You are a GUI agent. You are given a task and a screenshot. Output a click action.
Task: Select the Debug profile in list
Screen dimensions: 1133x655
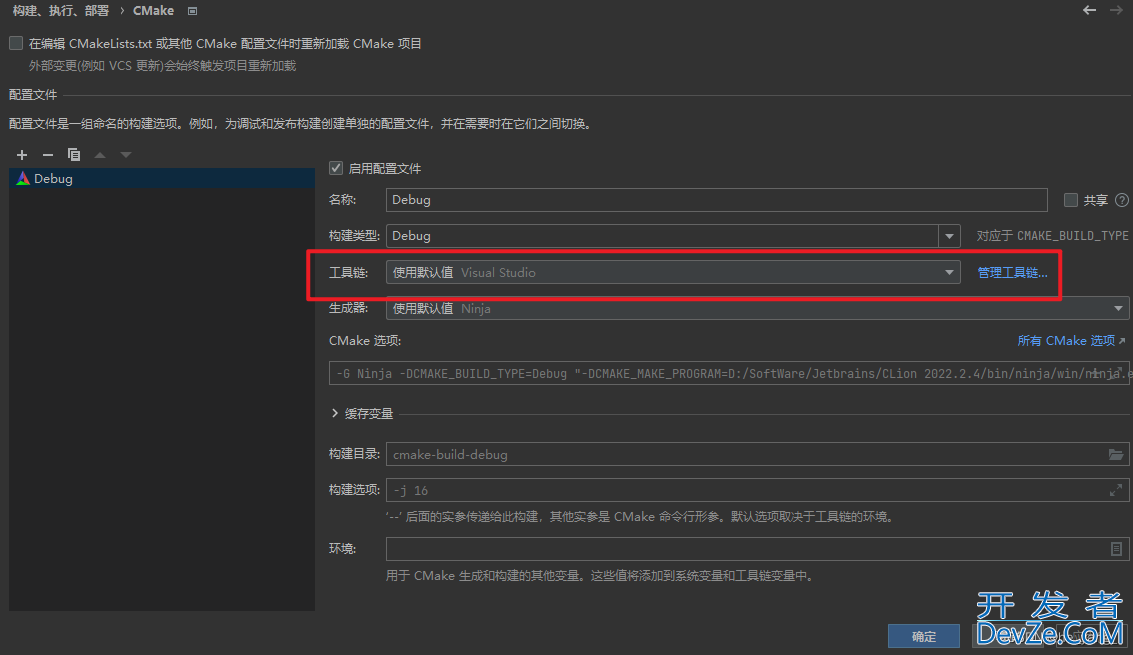162,179
